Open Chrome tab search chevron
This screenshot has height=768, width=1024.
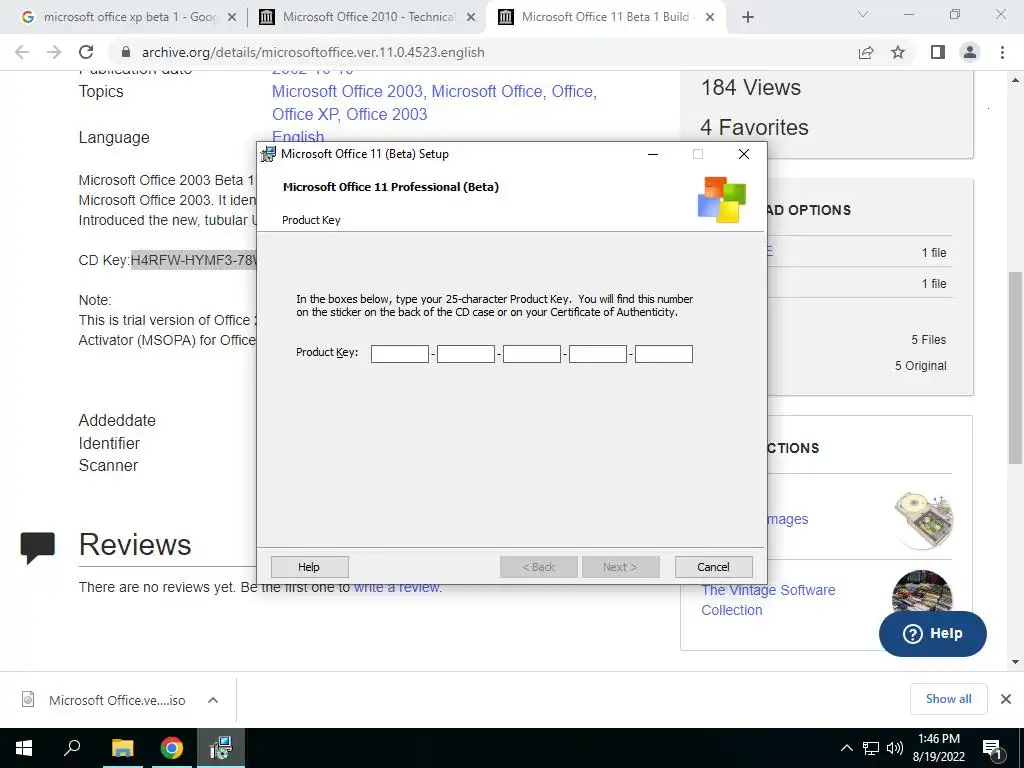pyautogui.click(x=863, y=14)
